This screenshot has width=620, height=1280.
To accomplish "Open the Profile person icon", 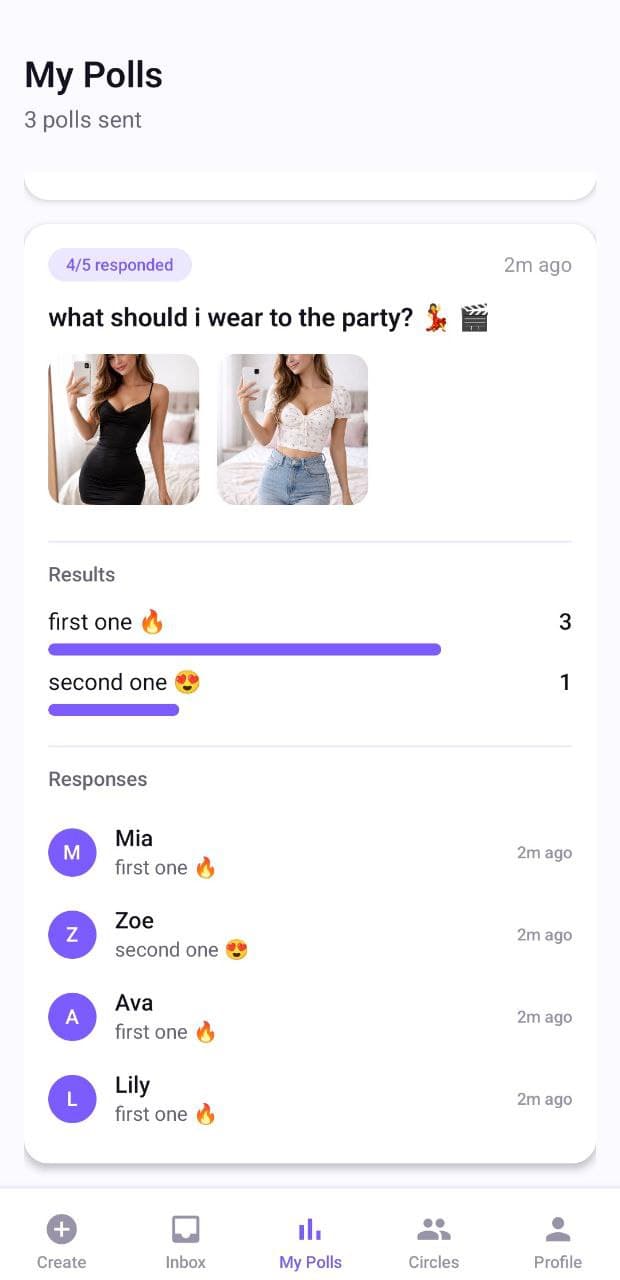I will 557,1228.
